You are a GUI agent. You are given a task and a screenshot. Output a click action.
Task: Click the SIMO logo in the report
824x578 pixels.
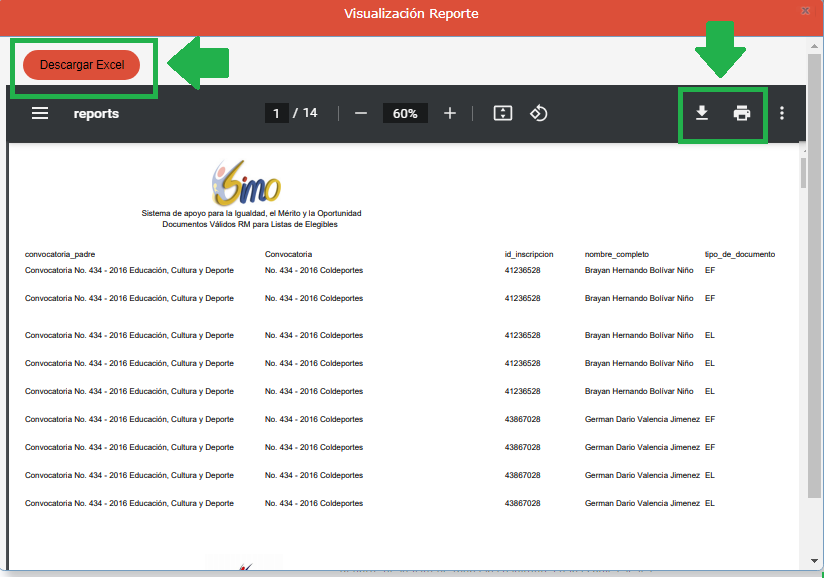coord(247,183)
